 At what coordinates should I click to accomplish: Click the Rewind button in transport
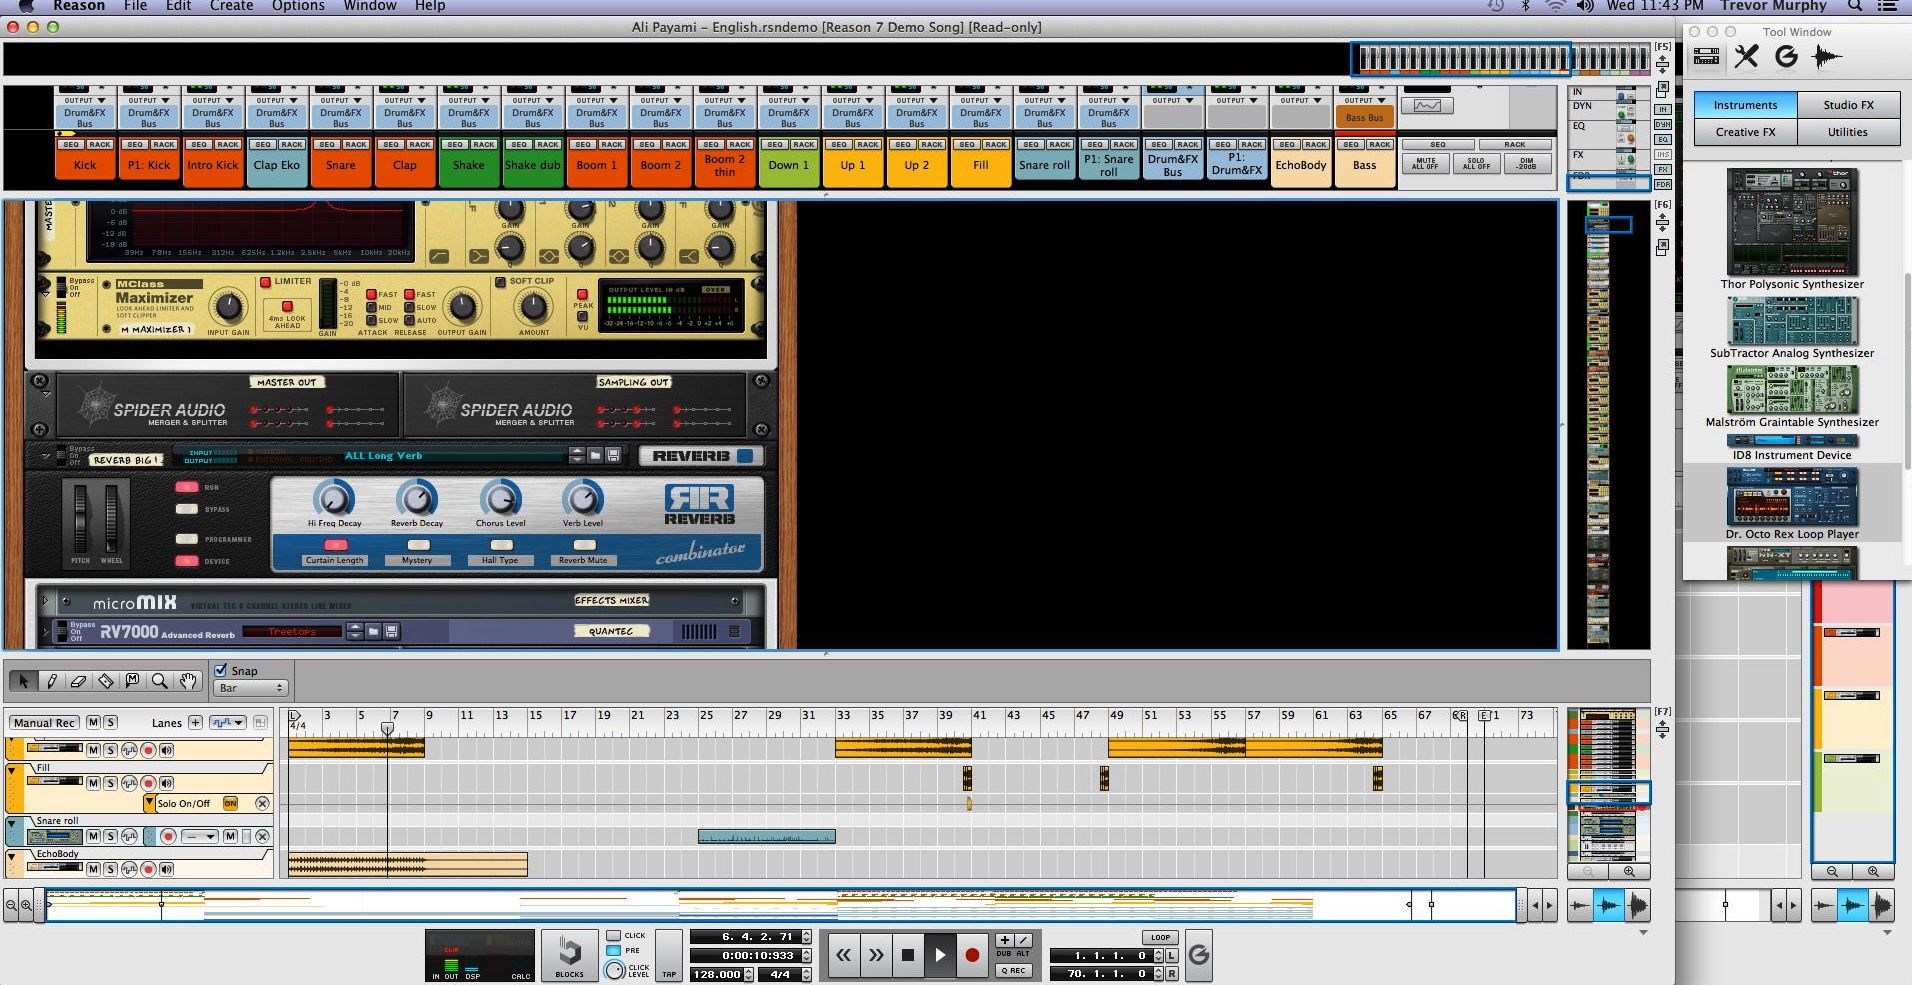[x=843, y=955]
